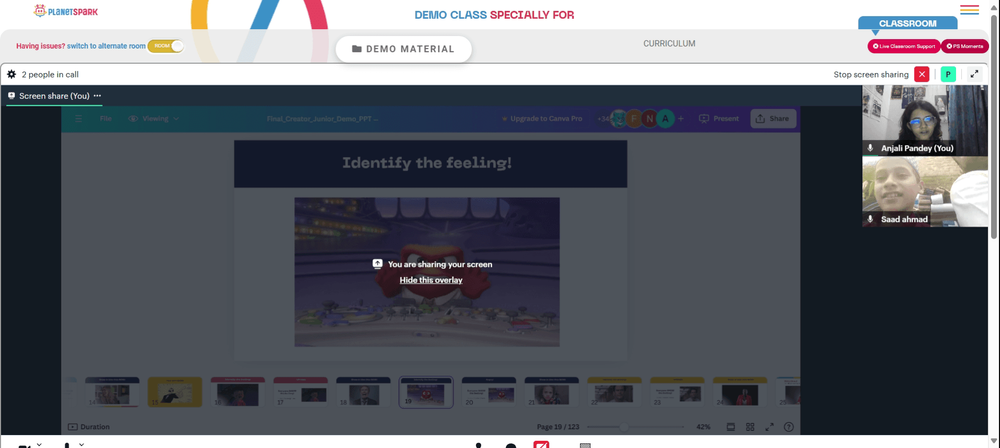This screenshot has width=1000, height=448.
Task: Open the Canva File menu
Action: point(106,119)
